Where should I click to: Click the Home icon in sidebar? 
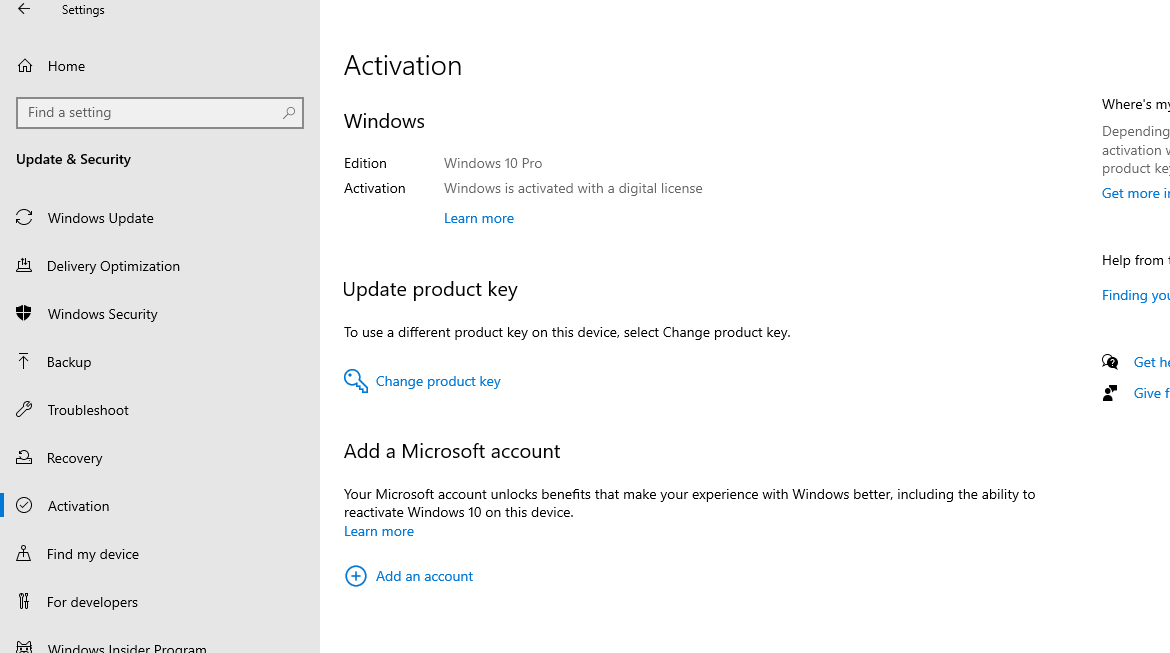(x=25, y=66)
